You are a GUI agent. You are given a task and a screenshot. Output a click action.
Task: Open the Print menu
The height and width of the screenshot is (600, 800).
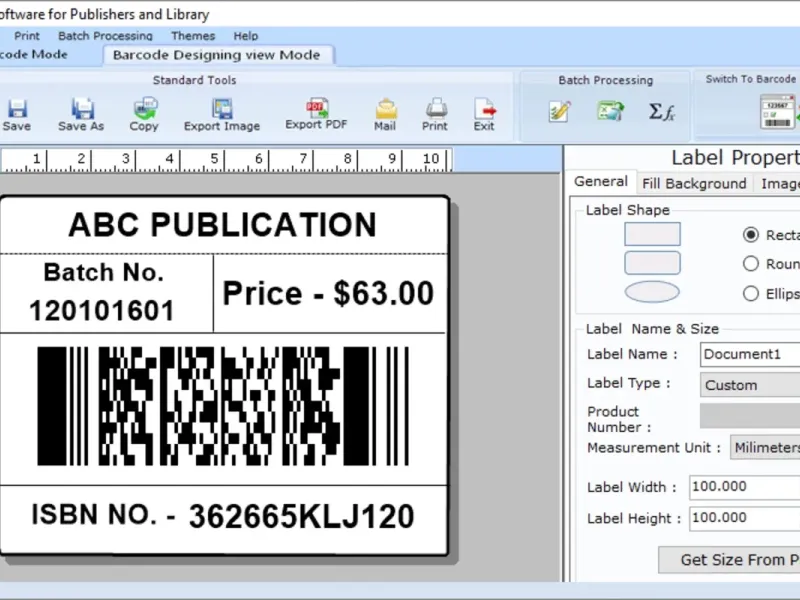[x=27, y=36]
